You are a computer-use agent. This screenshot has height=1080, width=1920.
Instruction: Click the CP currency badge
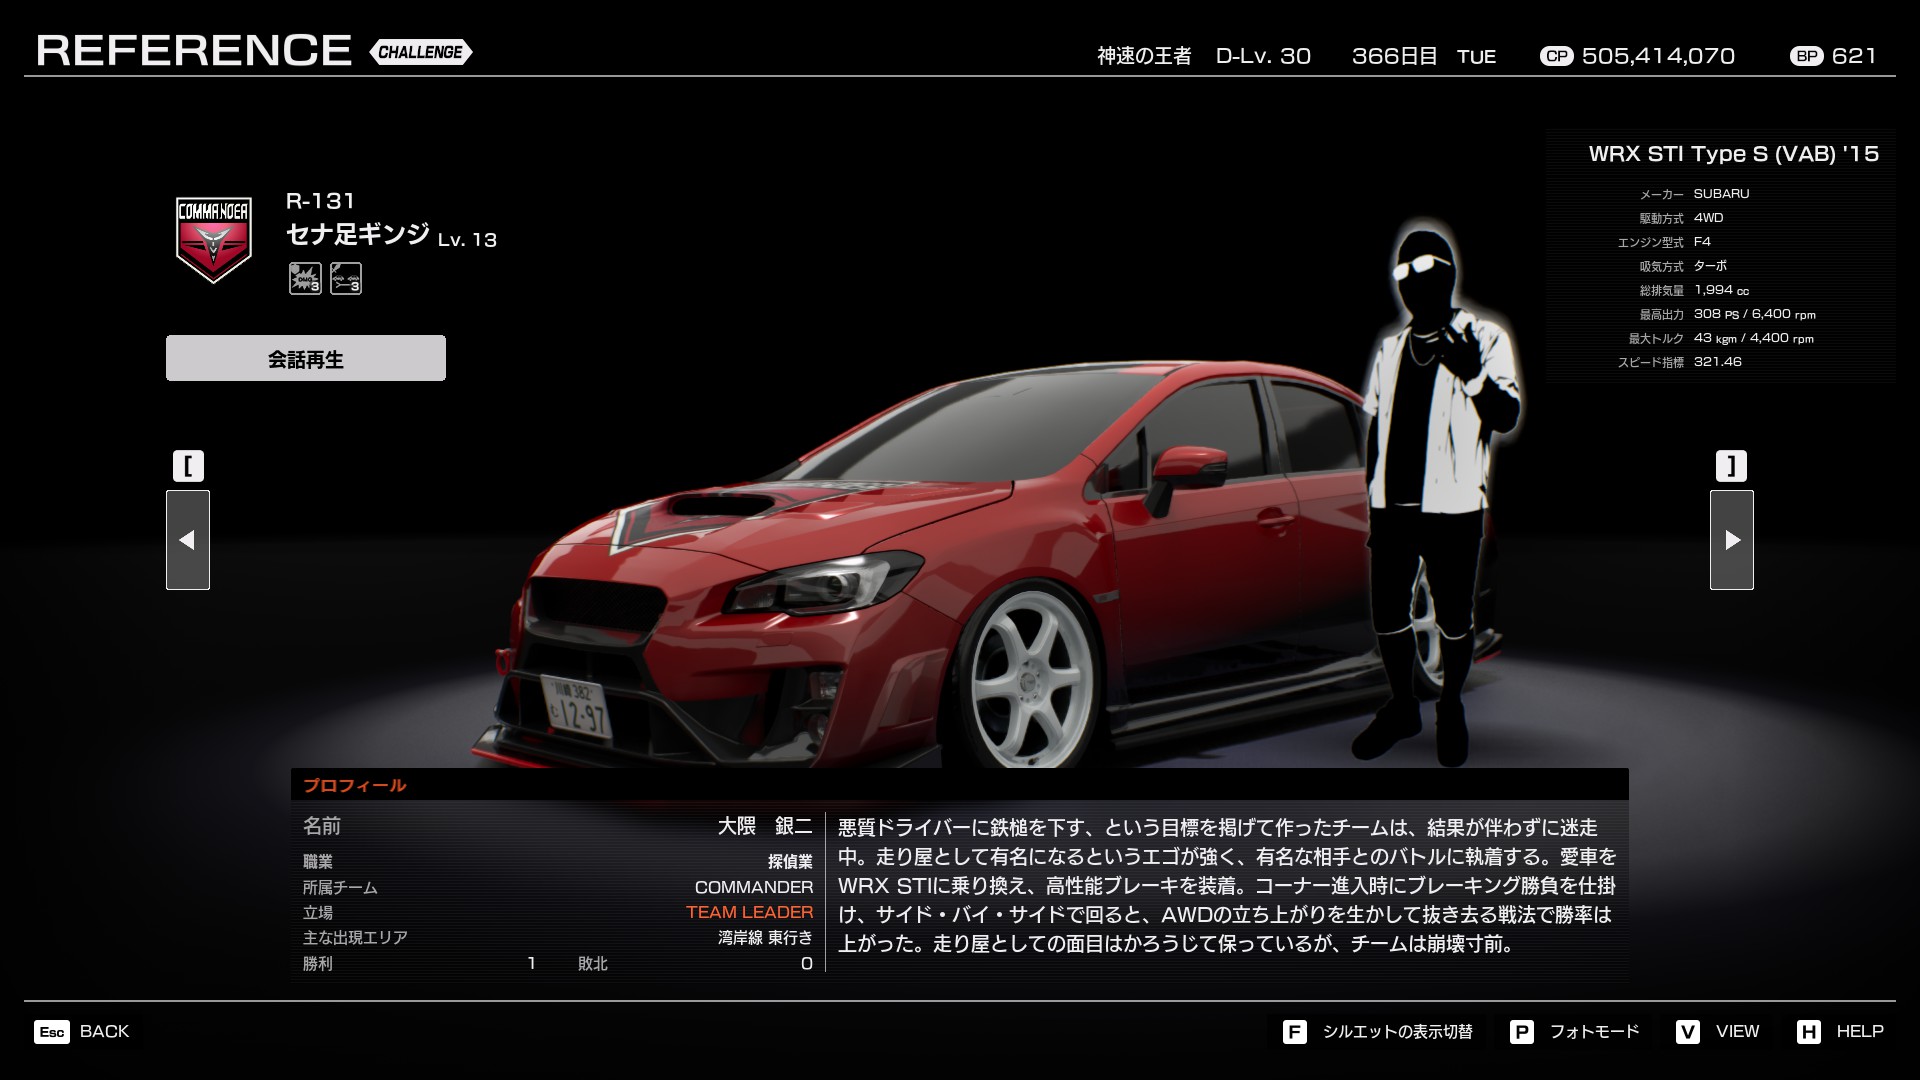1556,56
